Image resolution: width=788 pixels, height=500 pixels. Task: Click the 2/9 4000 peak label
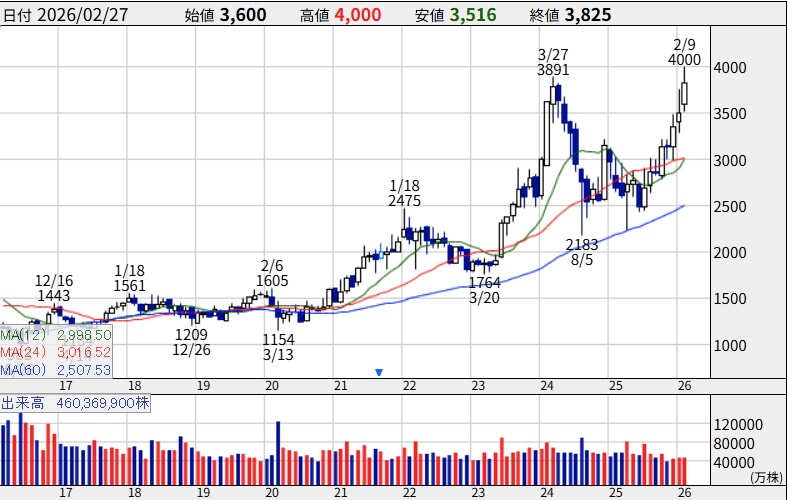coord(685,52)
